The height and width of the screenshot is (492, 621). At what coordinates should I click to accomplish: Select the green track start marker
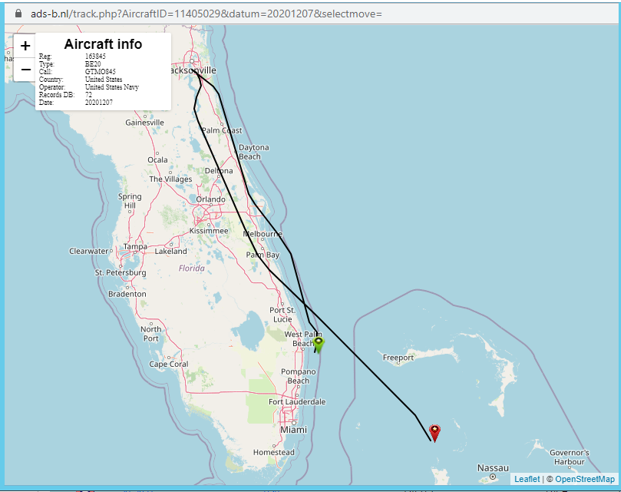click(318, 345)
